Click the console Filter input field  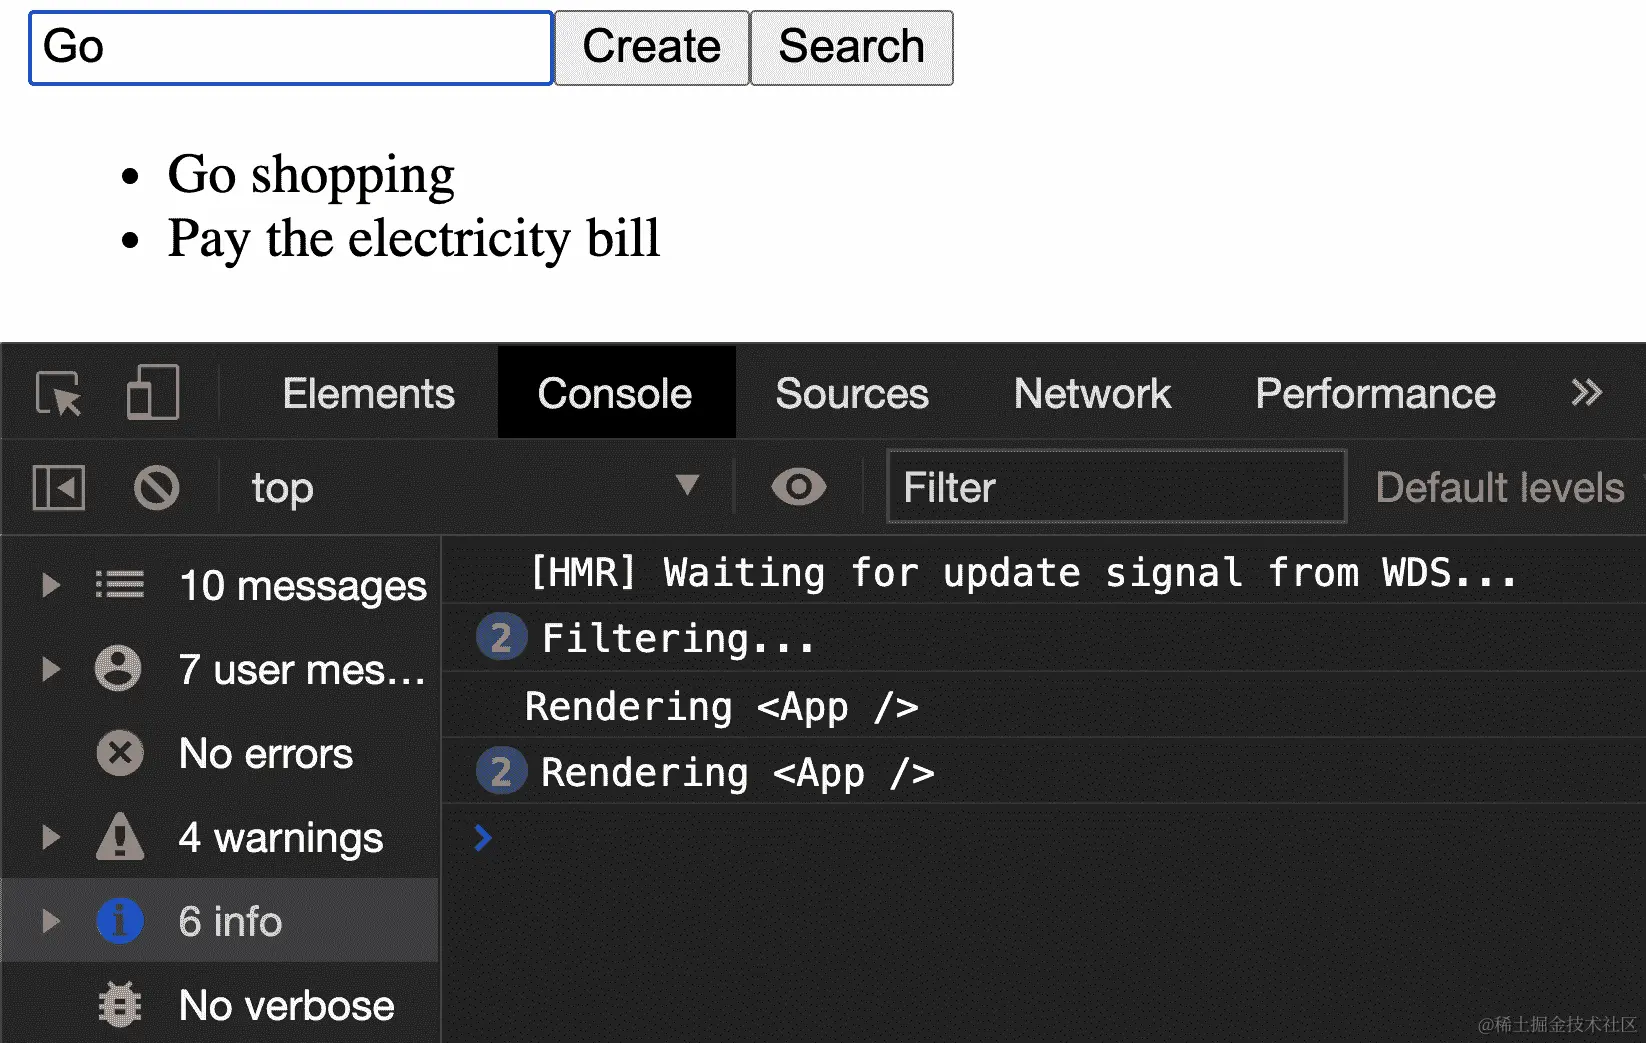[x=1115, y=488]
